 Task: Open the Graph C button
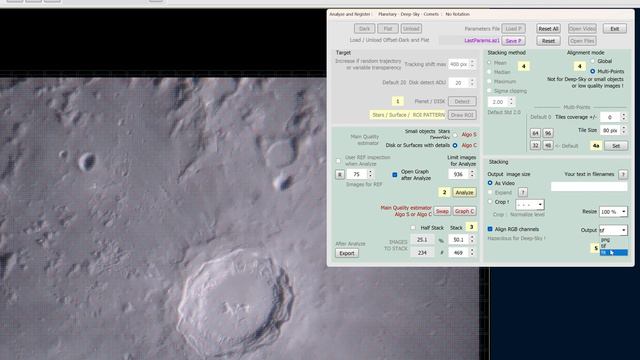464,211
